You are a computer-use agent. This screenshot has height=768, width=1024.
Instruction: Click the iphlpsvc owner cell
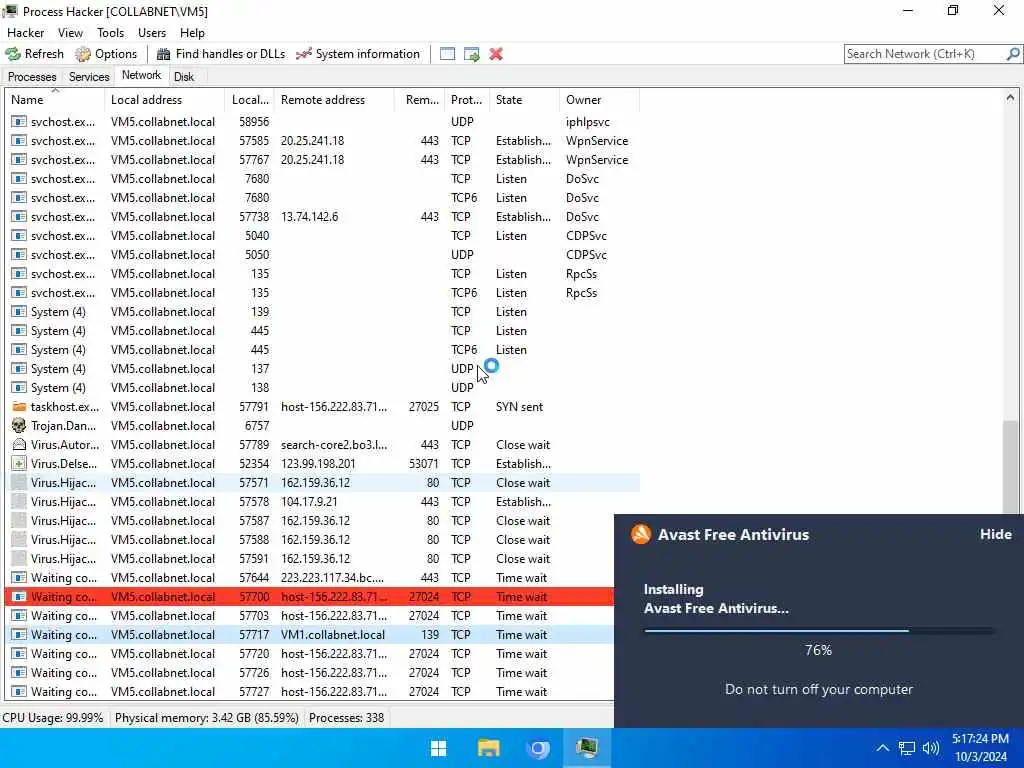tap(588, 122)
